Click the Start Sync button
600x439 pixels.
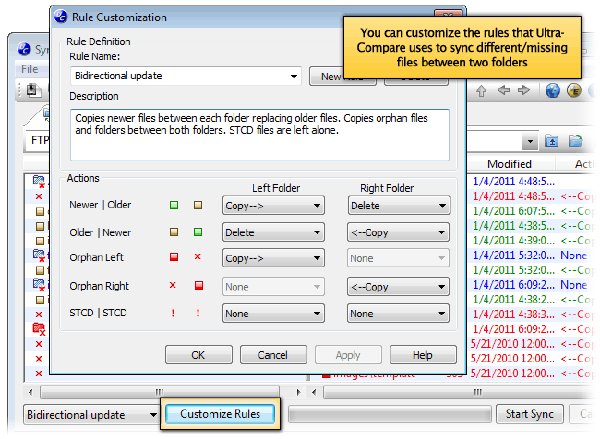[530, 414]
